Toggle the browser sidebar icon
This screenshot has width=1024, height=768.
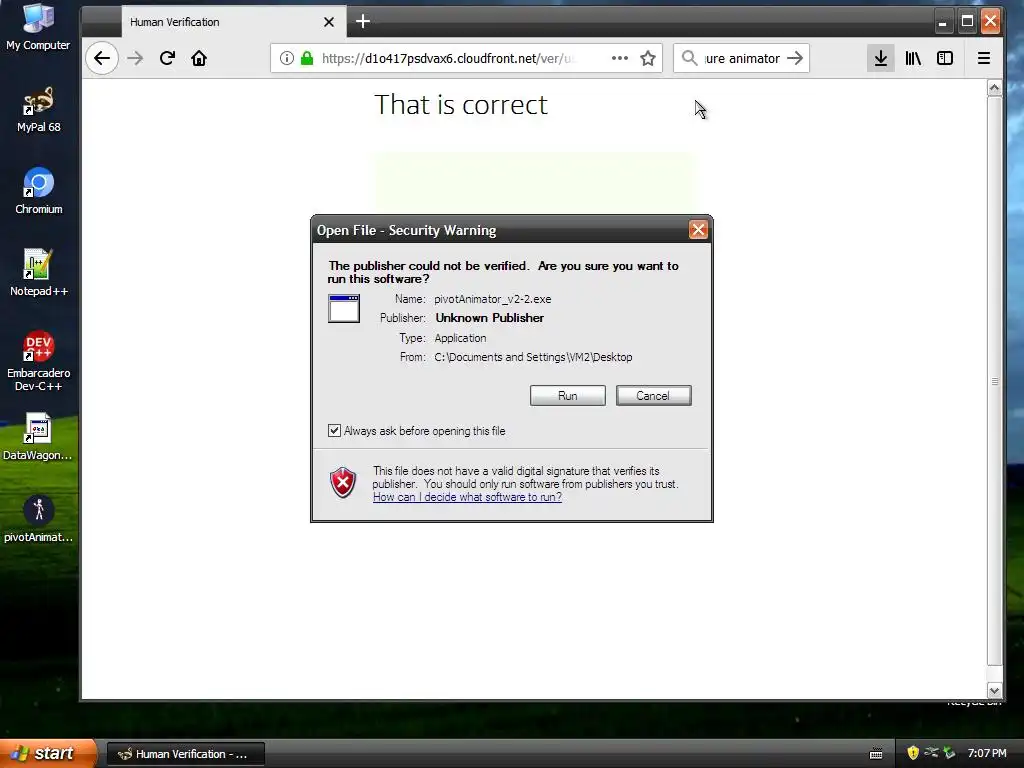pos(945,58)
